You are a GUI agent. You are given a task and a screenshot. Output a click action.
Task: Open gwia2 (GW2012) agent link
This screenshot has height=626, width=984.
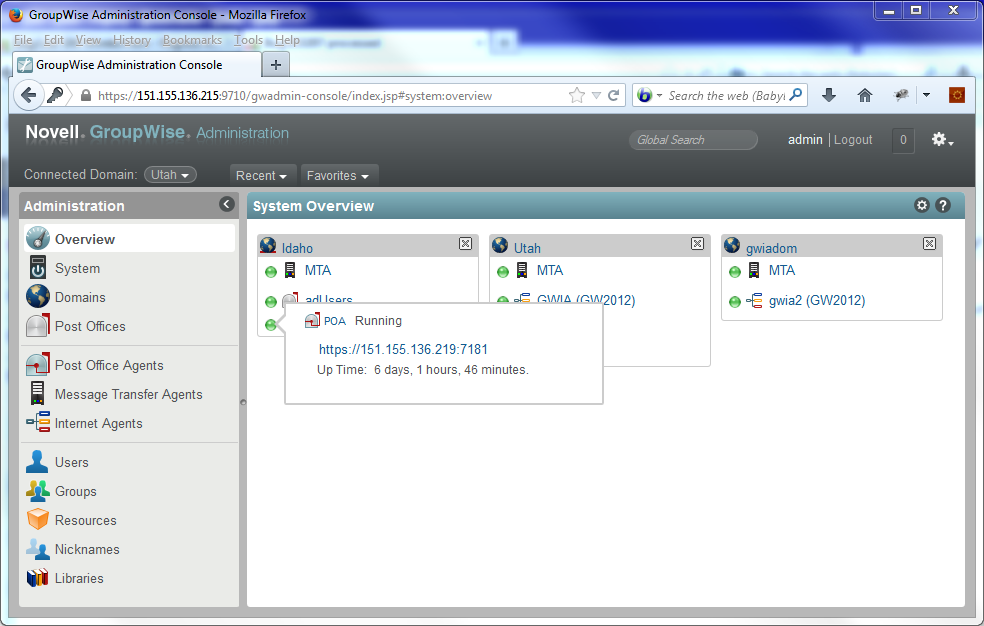click(817, 300)
